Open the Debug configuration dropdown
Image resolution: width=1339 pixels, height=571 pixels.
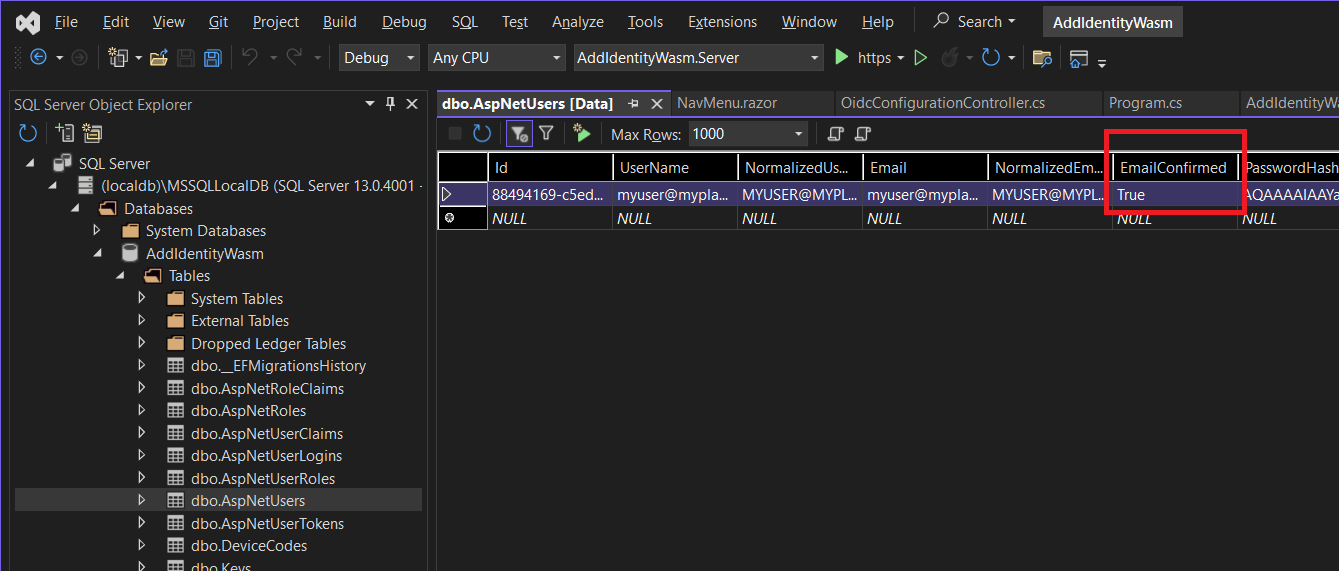point(380,58)
